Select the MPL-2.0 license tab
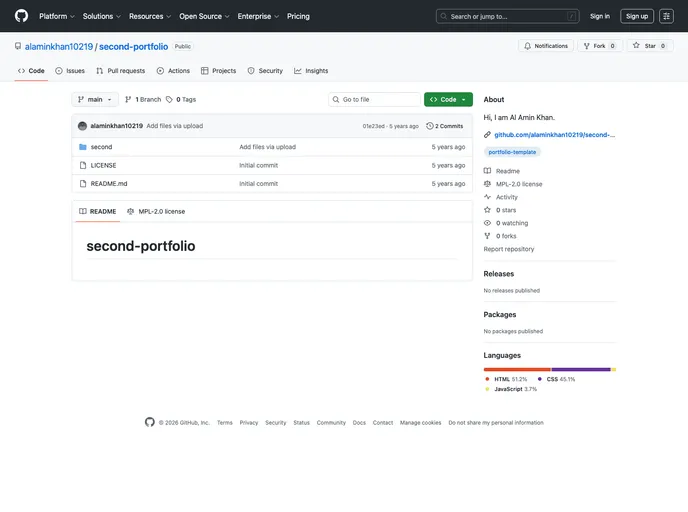The image size is (688, 512). pyautogui.click(x=155, y=211)
